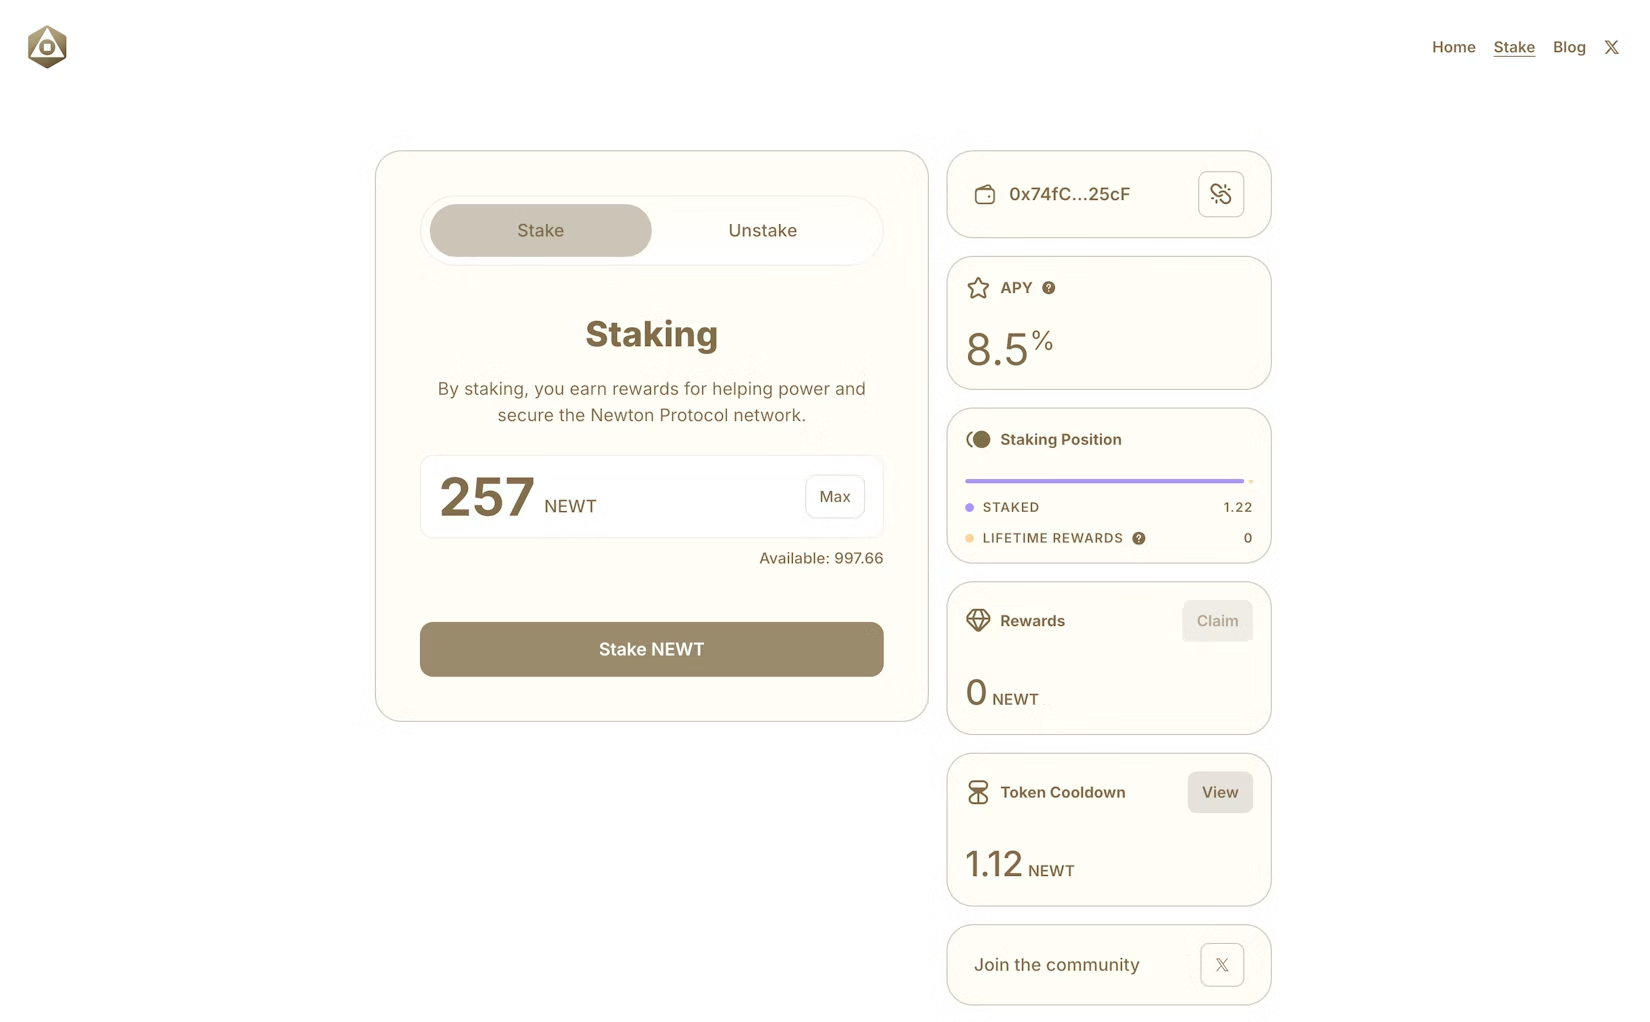Screen dimensions: 1650x1022
Task: Click the Token Cooldown hourglass icon
Action: (x=978, y=792)
